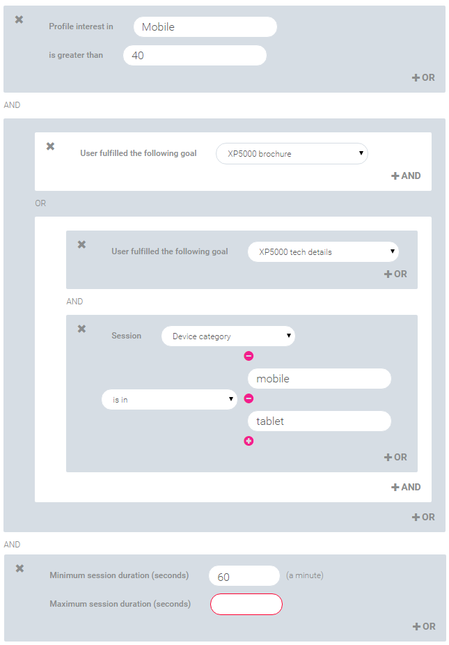This screenshot has width=449, height=645.
Task: Open the XP5000 tech details dropdown
Action: click(323, 251)
